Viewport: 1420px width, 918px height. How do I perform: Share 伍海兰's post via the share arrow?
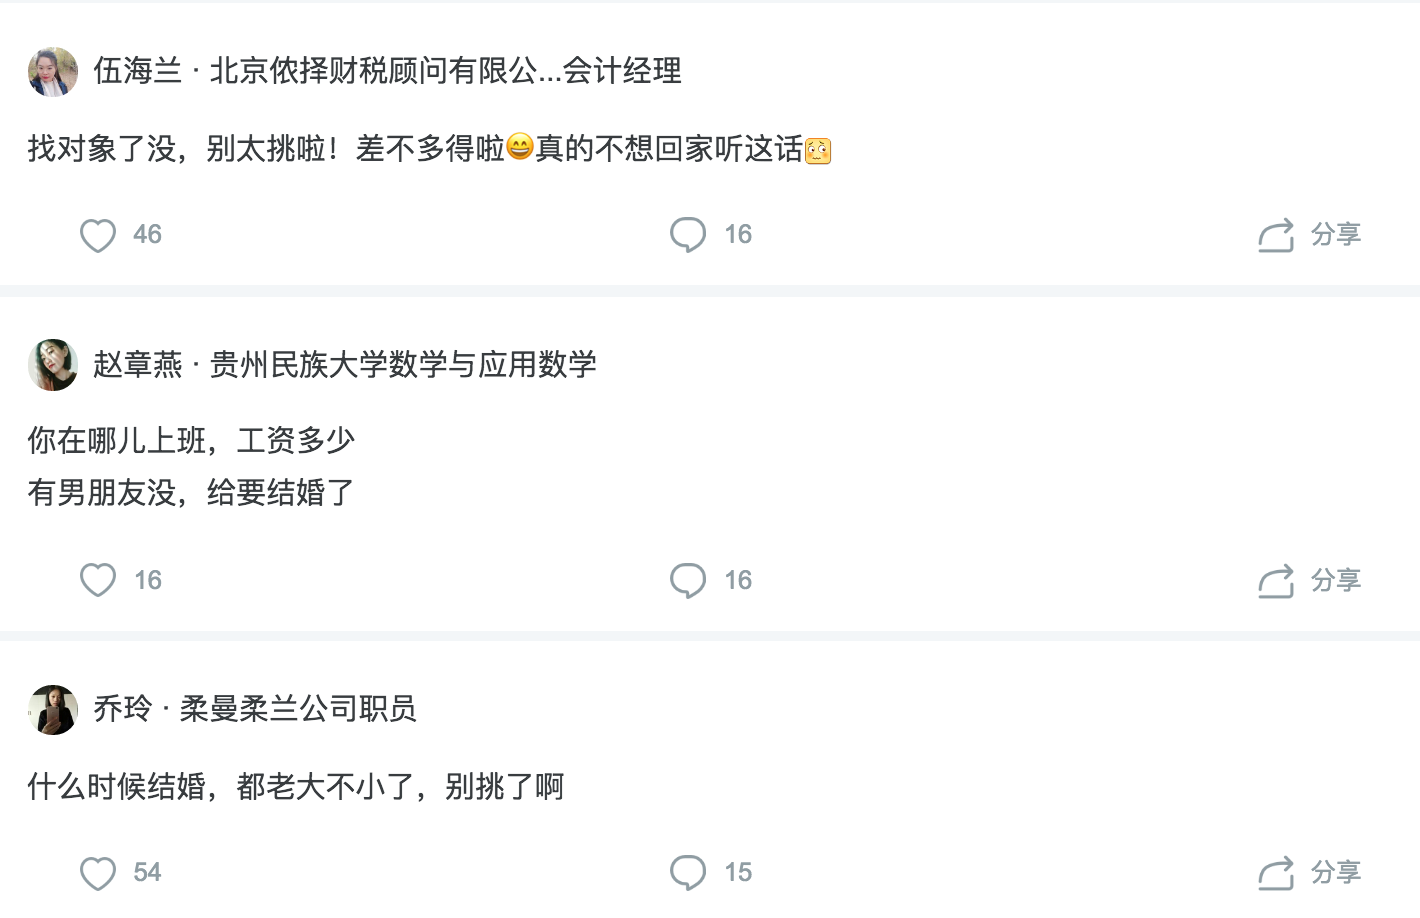(1276, 236)
